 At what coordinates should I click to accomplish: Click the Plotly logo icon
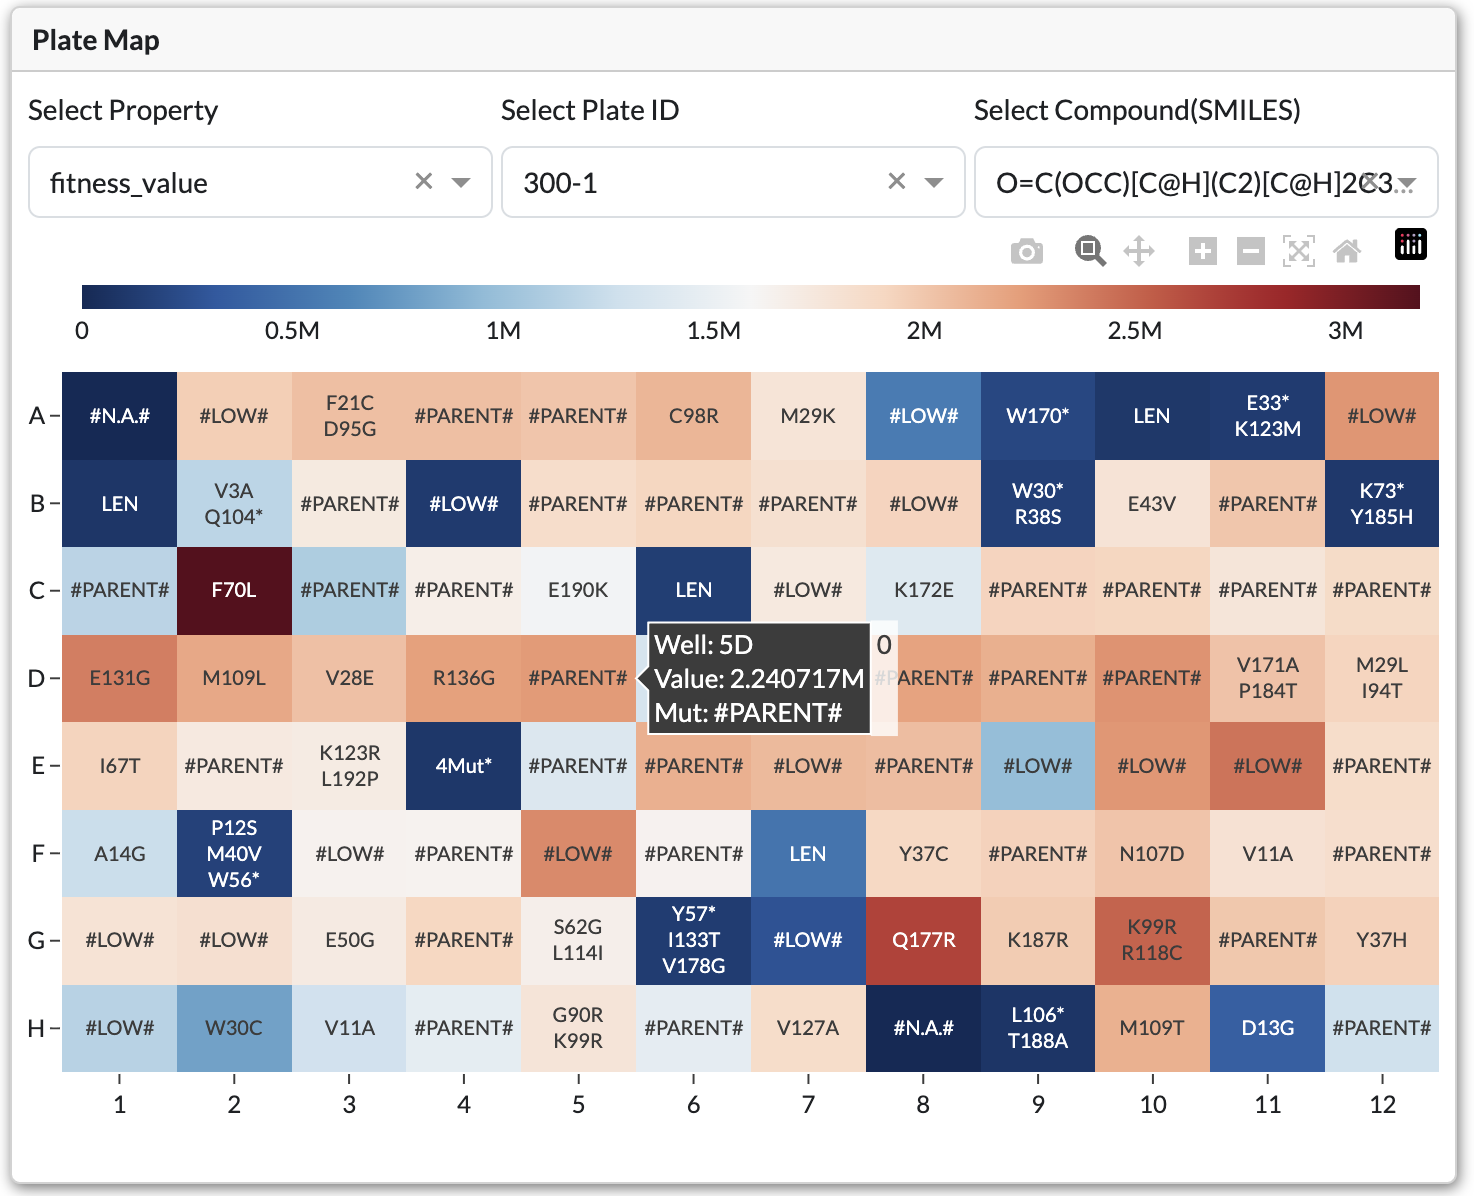click(1410, 244)
